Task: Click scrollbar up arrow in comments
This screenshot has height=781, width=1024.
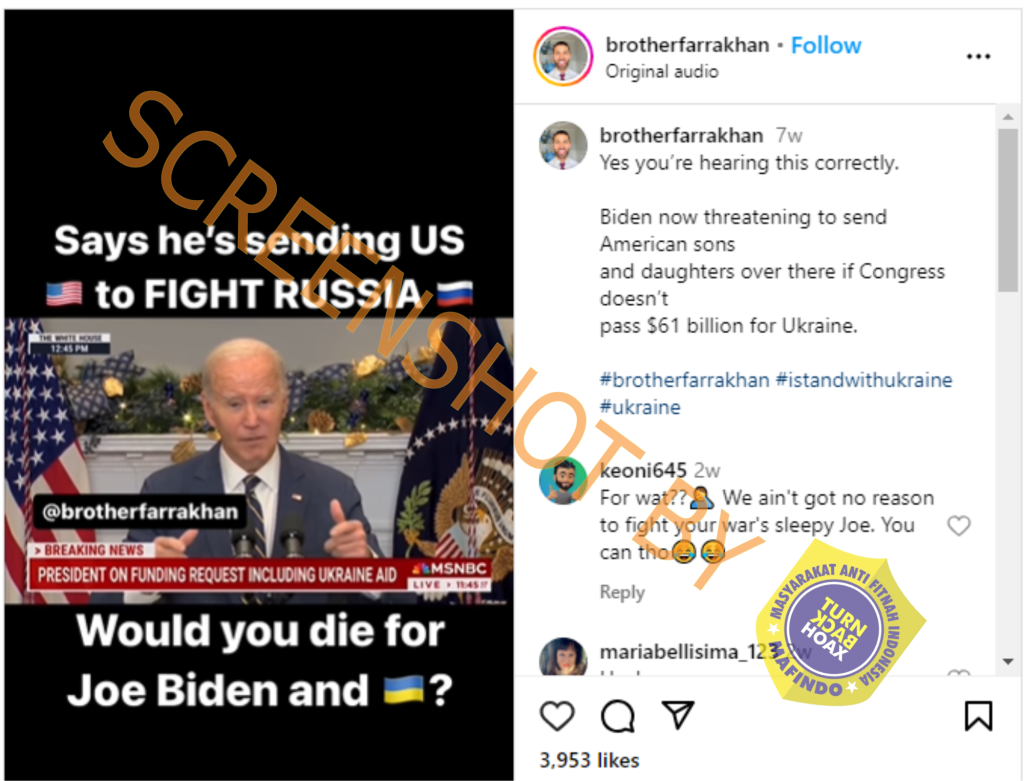Action: tap(1008, 116)
